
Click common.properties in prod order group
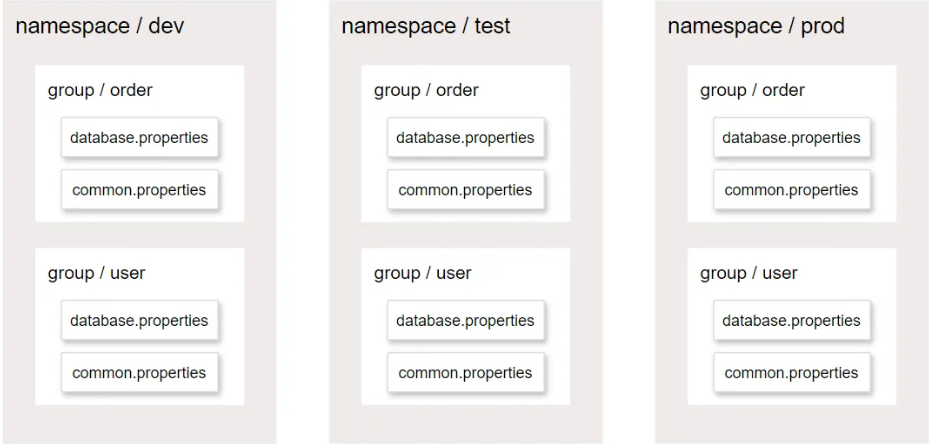pos(791,190)
